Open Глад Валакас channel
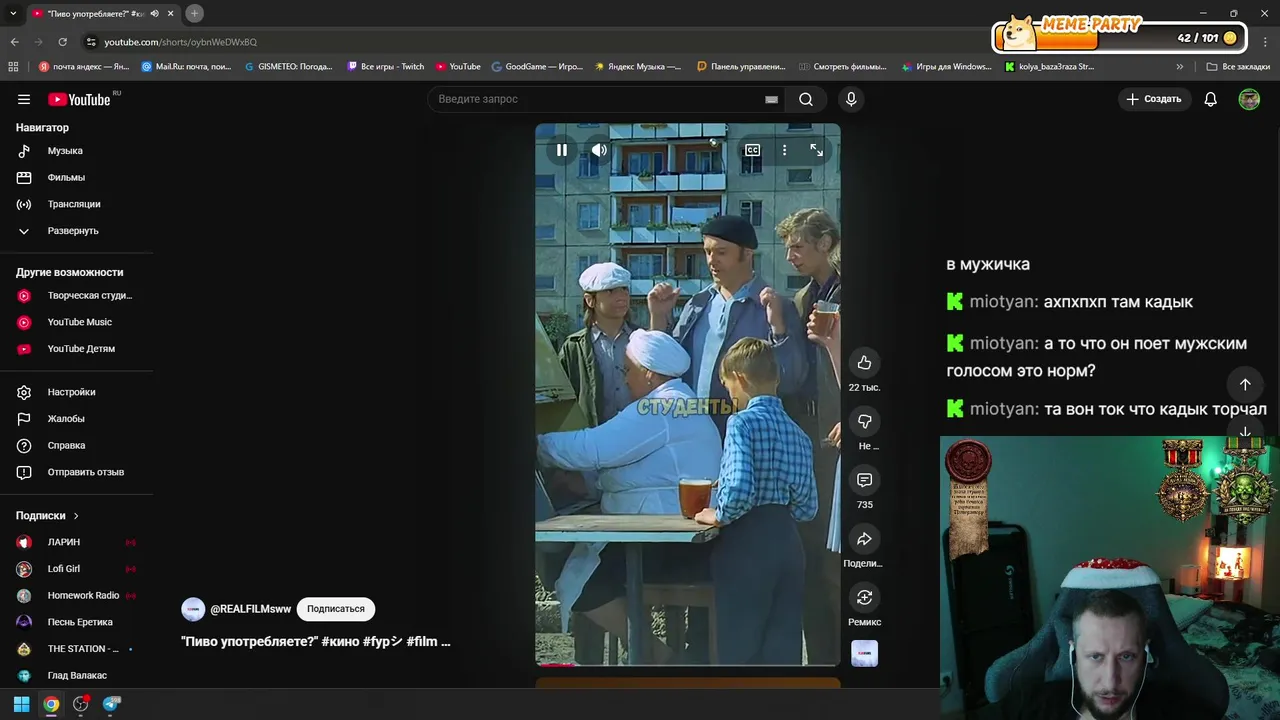1280x720 pixels. tap(76, 676)
